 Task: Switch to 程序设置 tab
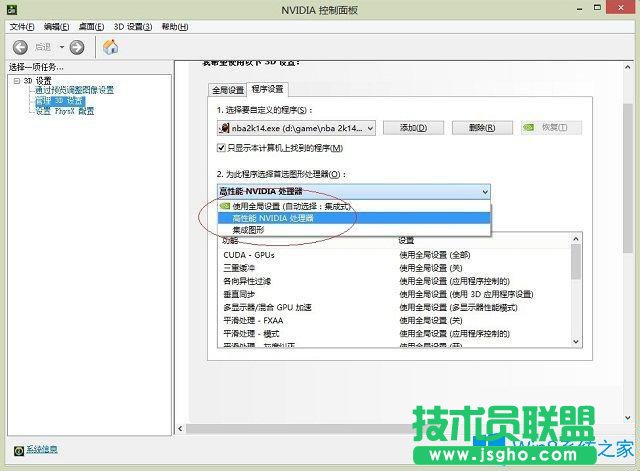coord(267,89)
